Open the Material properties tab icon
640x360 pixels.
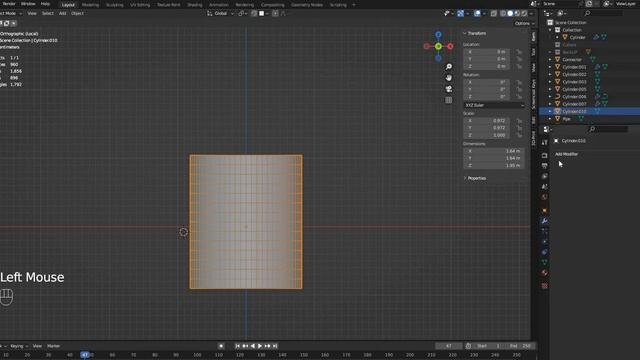coord(544,273)
